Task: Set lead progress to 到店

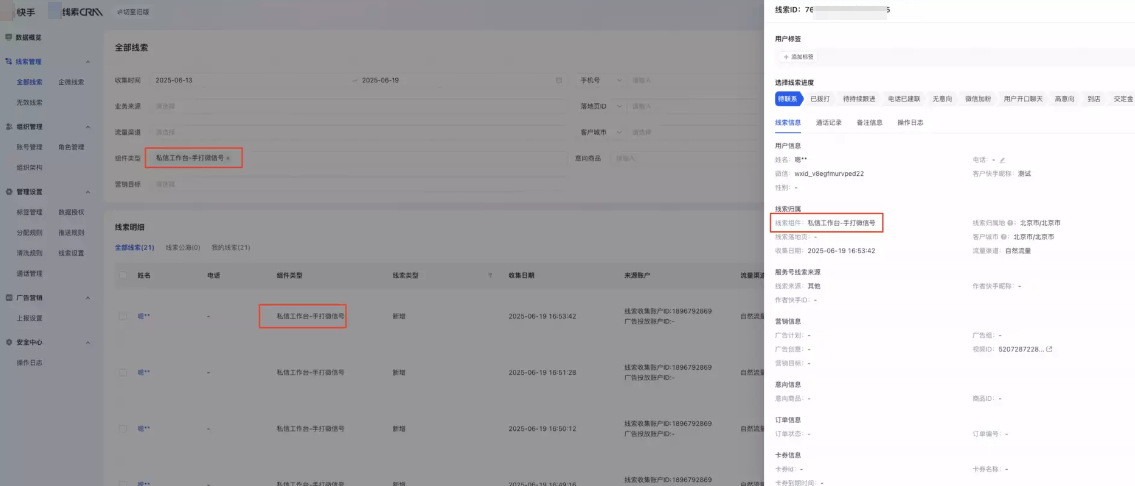Action: coord(1093,99)
